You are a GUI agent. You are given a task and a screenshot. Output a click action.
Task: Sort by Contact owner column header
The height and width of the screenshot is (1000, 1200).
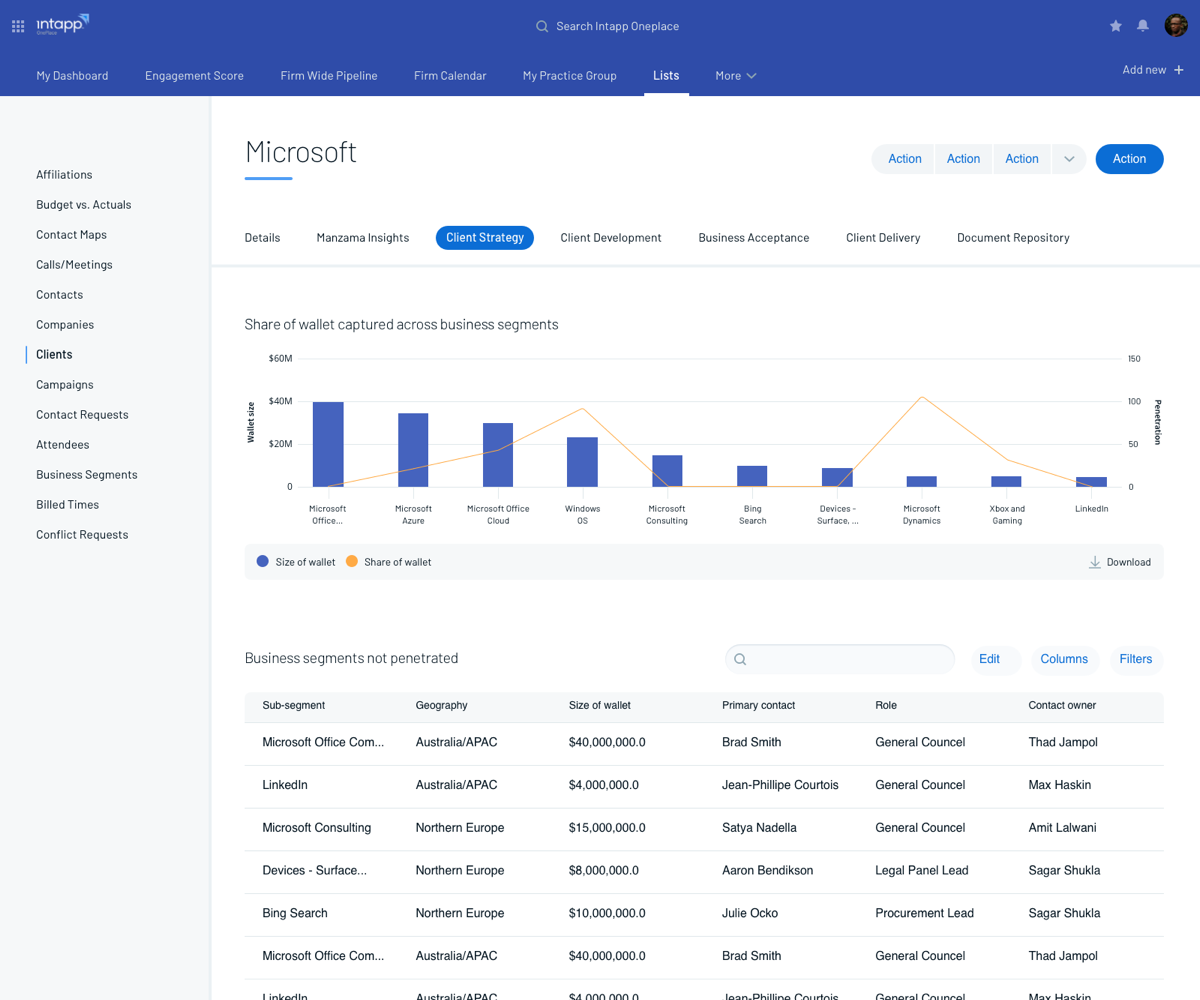click(1062, 705)
